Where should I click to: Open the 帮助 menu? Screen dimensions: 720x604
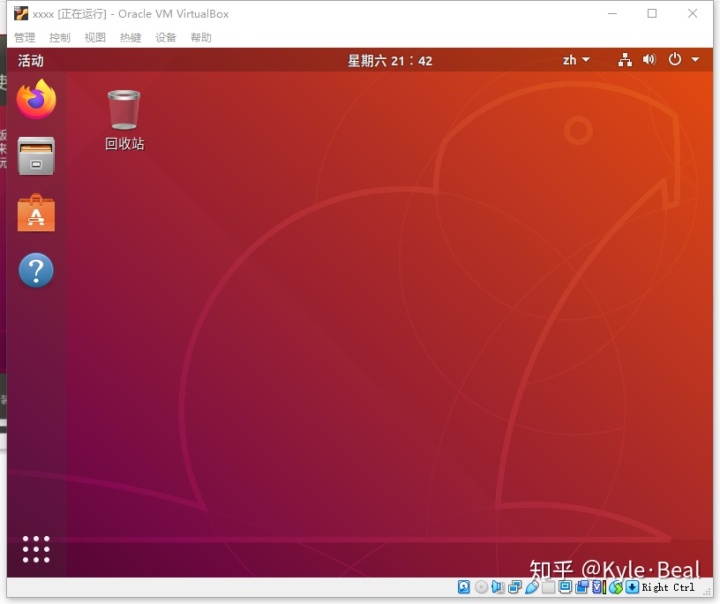pyautogui.click(x=201, y=38)
